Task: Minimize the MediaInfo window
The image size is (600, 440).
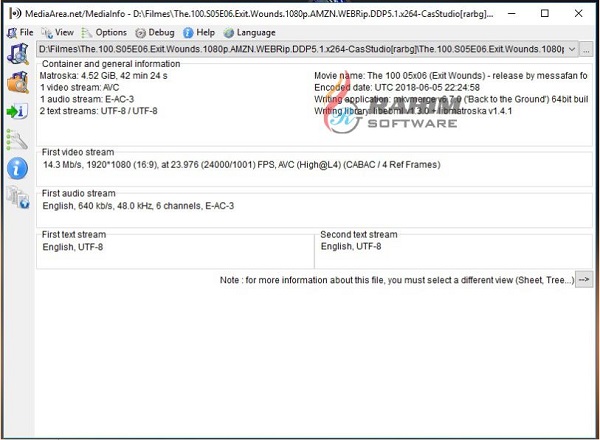Action: click(x=512, y=14)
